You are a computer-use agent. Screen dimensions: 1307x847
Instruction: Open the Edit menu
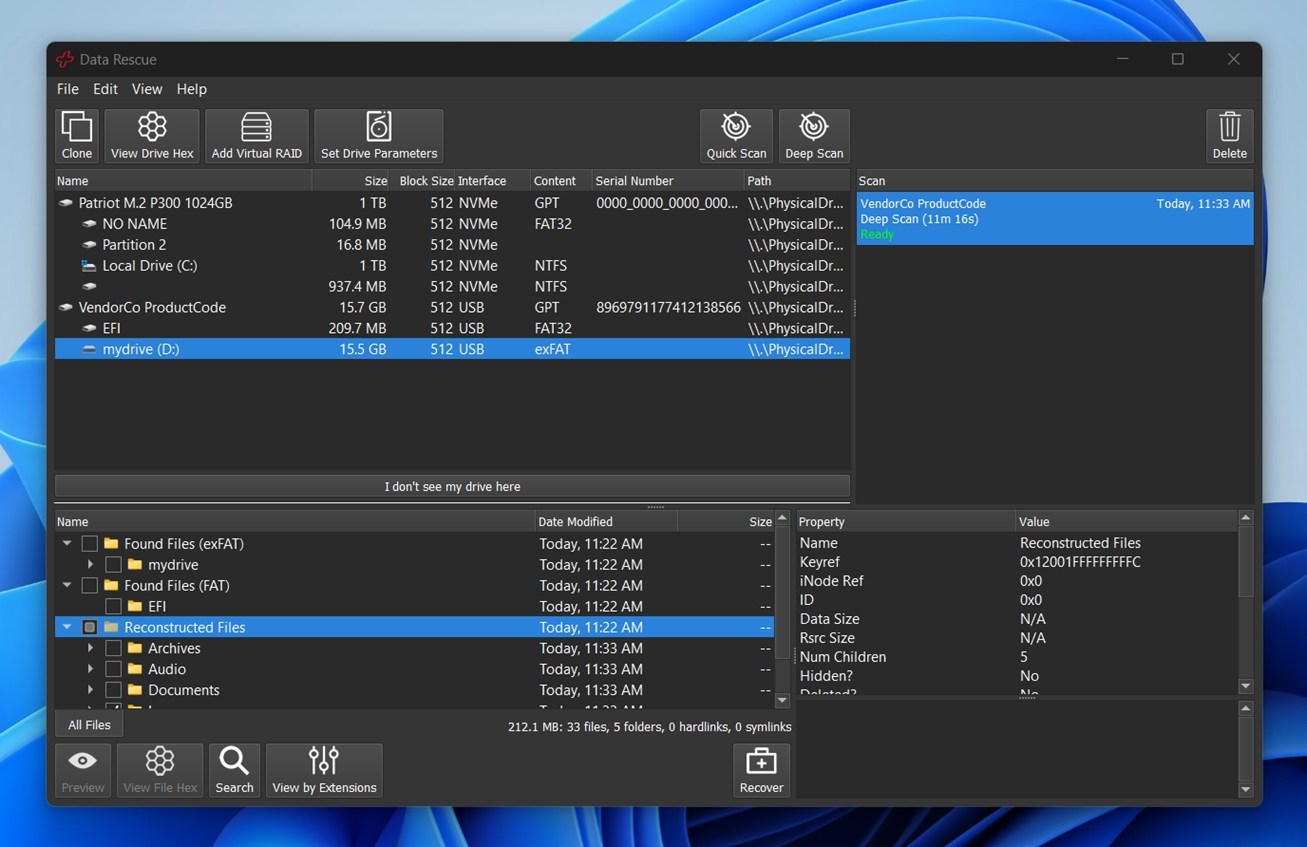pyautogui.click(x=104, y=89)
